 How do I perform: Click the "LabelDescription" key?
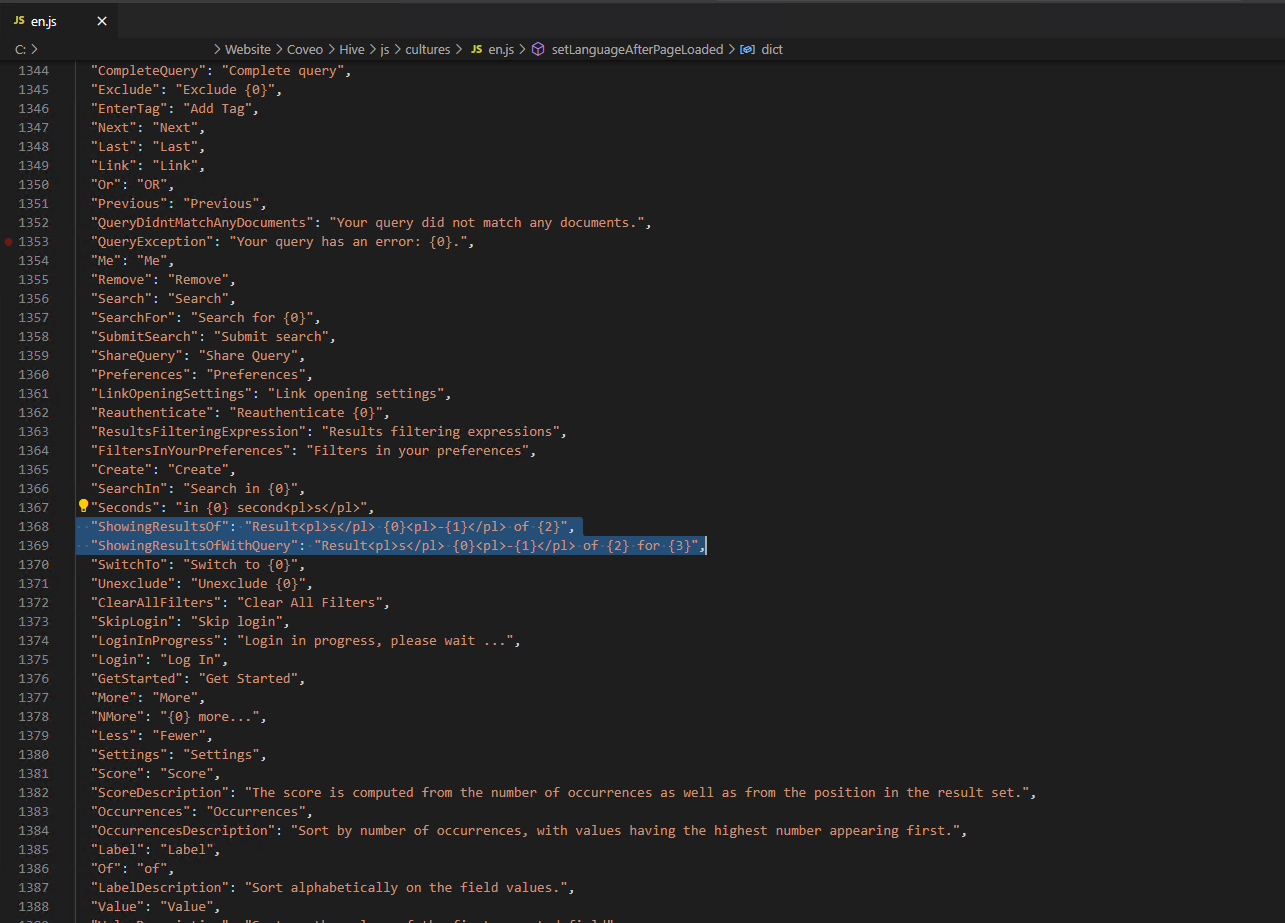point(161,888)
